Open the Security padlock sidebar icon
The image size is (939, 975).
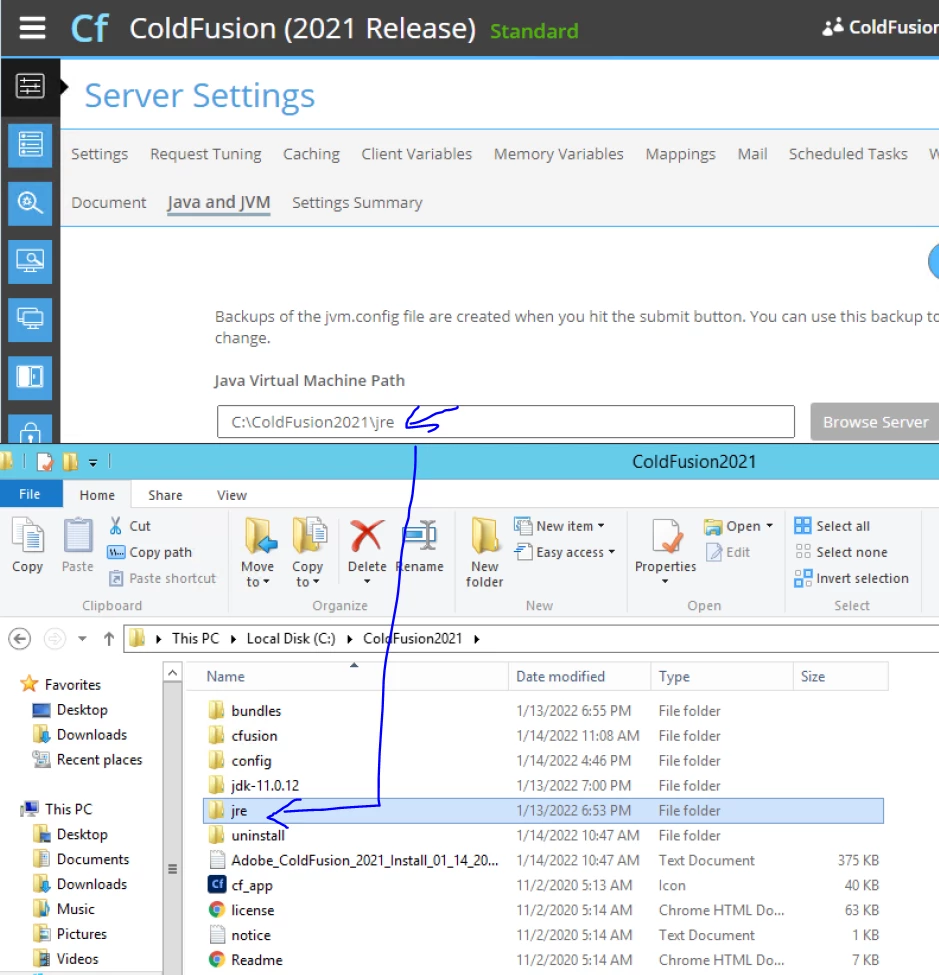click(30, 430)
